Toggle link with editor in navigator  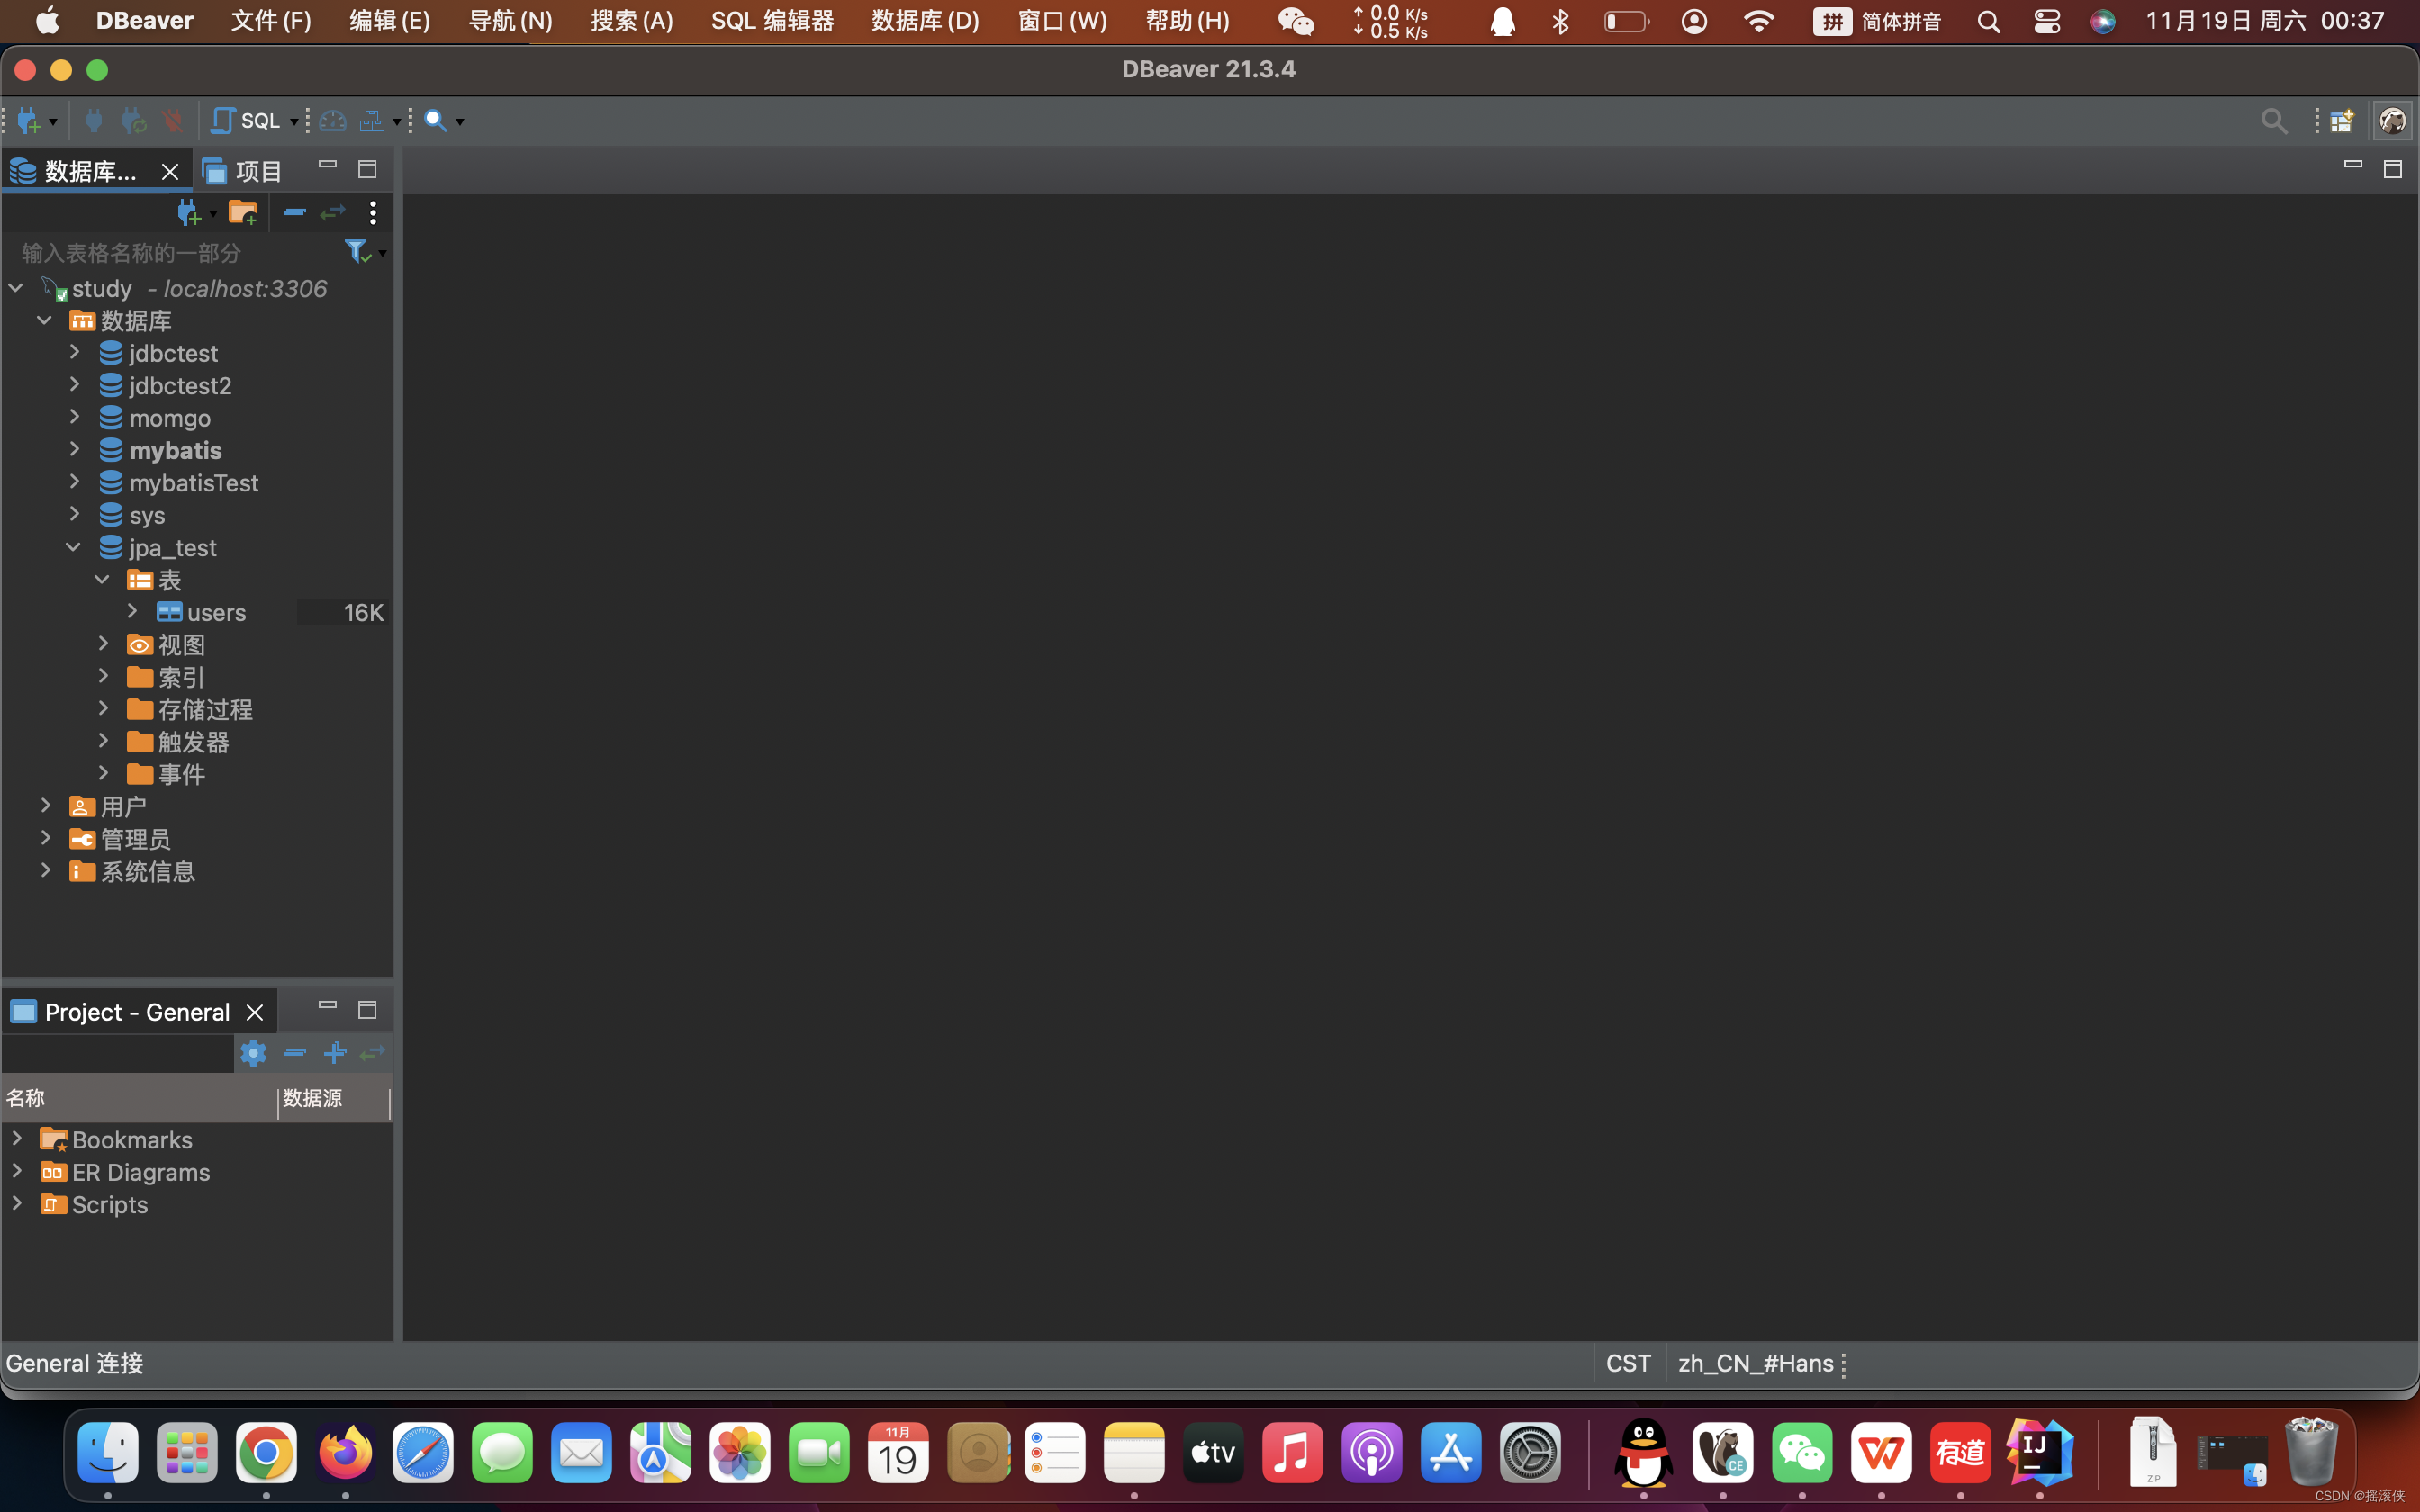click(x=333, y=212)
